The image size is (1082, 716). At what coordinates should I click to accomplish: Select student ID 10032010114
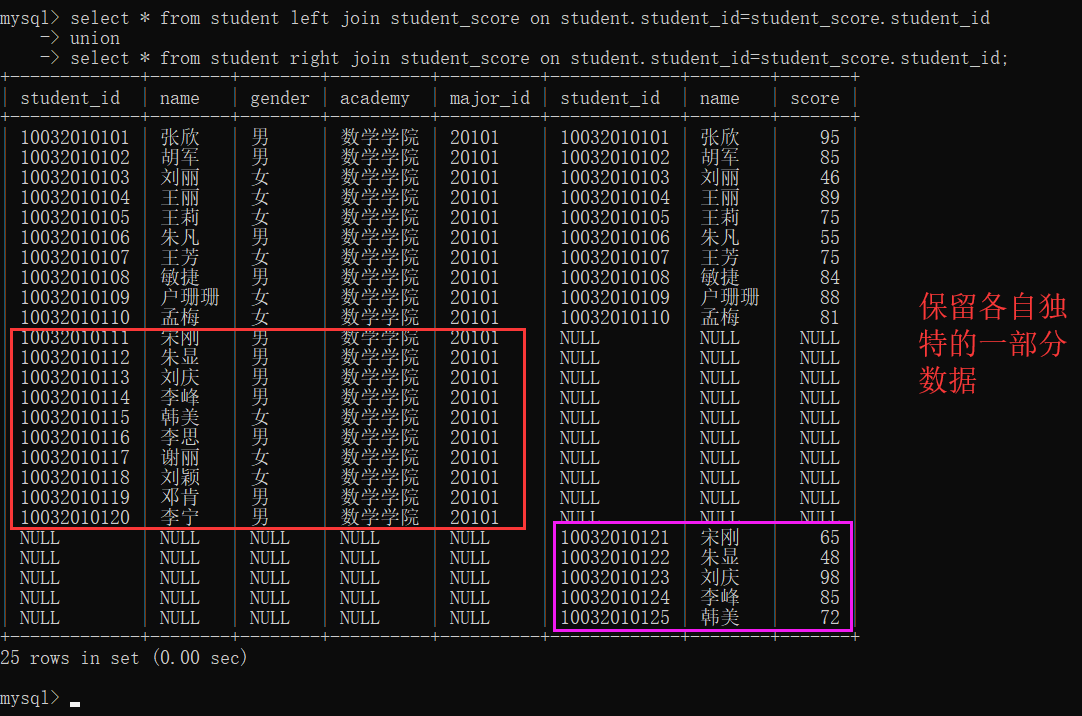(x=75, y=397)
